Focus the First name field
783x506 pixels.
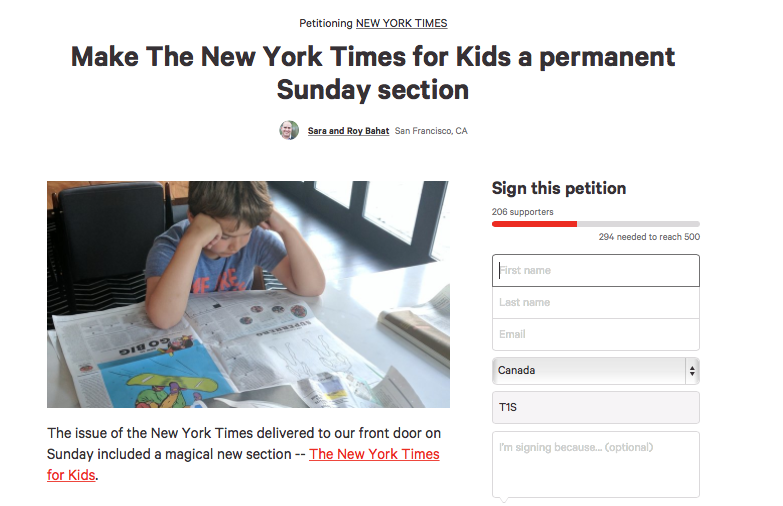tap(595, 270)
